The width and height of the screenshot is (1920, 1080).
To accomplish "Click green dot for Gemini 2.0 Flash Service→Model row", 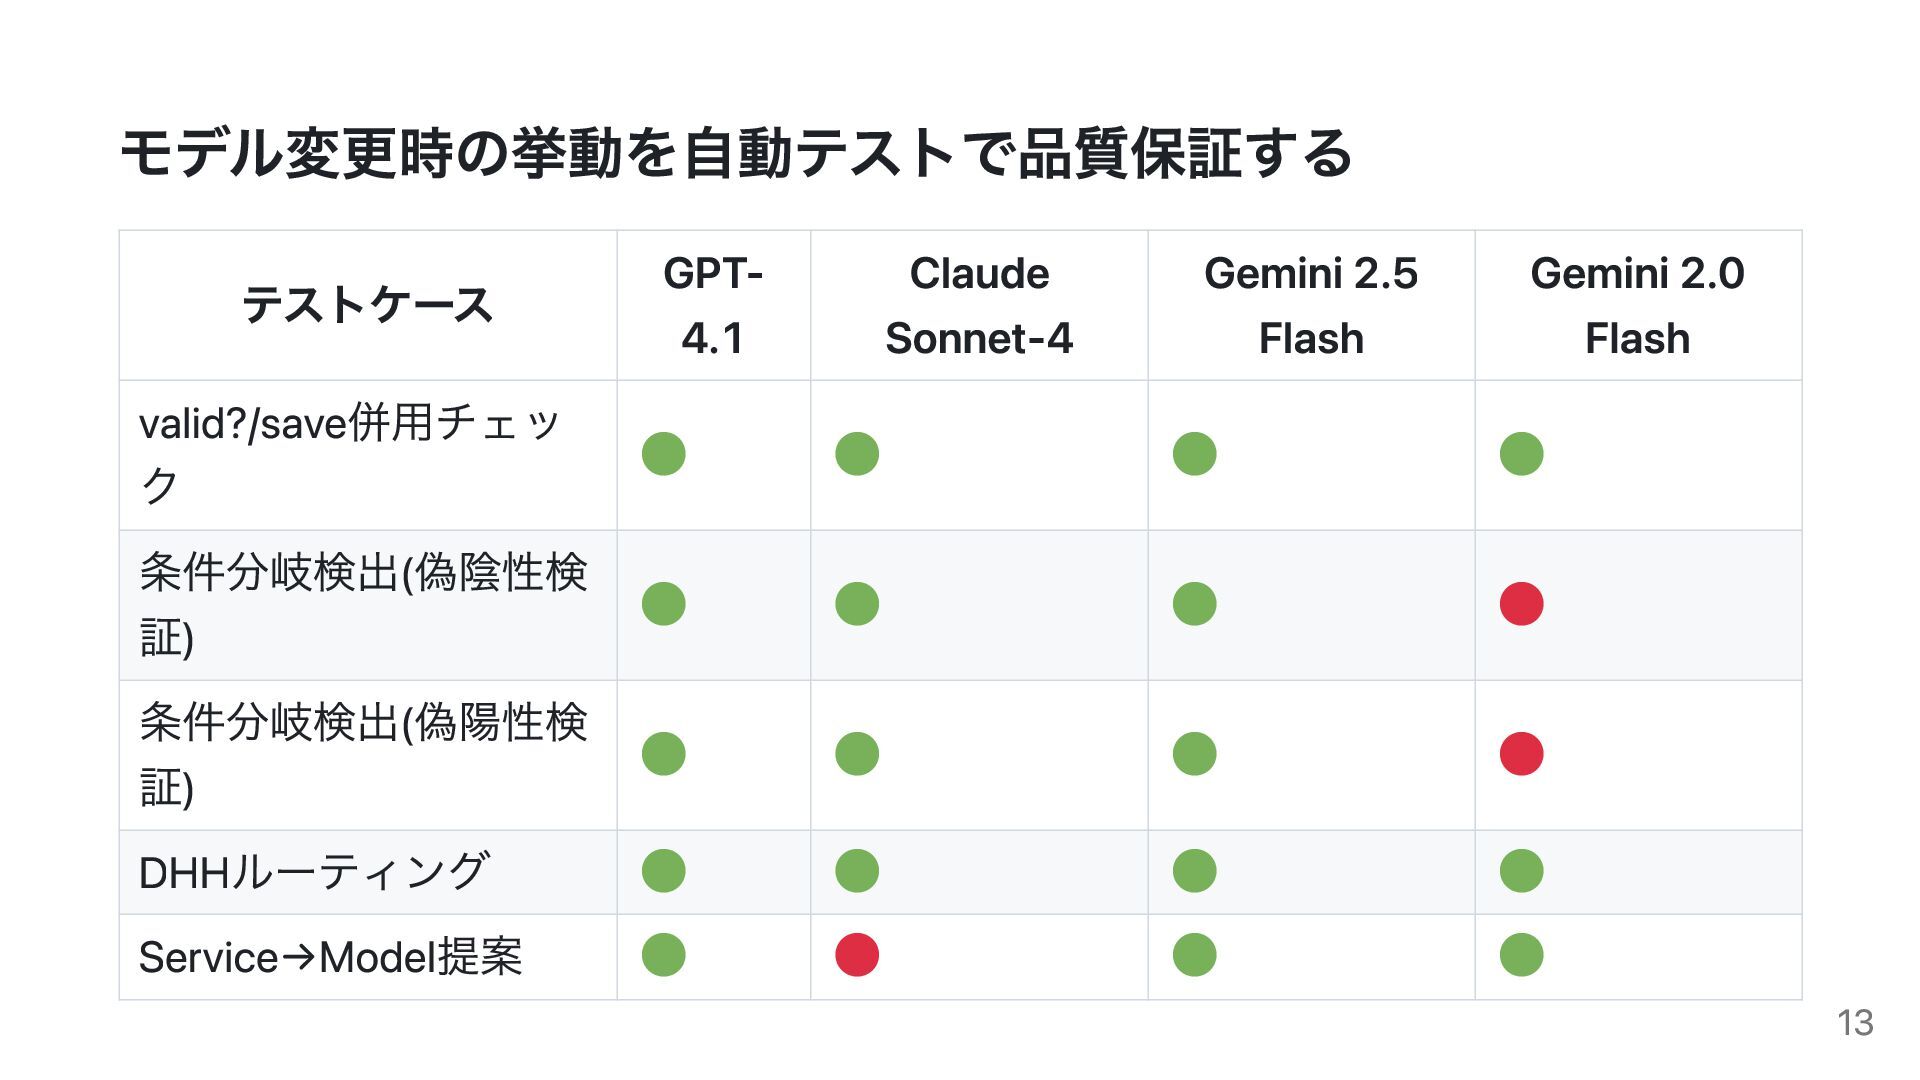I will point(1521,955).
